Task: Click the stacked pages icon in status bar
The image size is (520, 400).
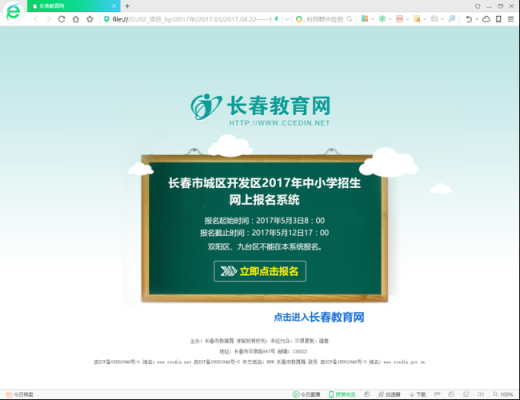Action: [451, 394]
